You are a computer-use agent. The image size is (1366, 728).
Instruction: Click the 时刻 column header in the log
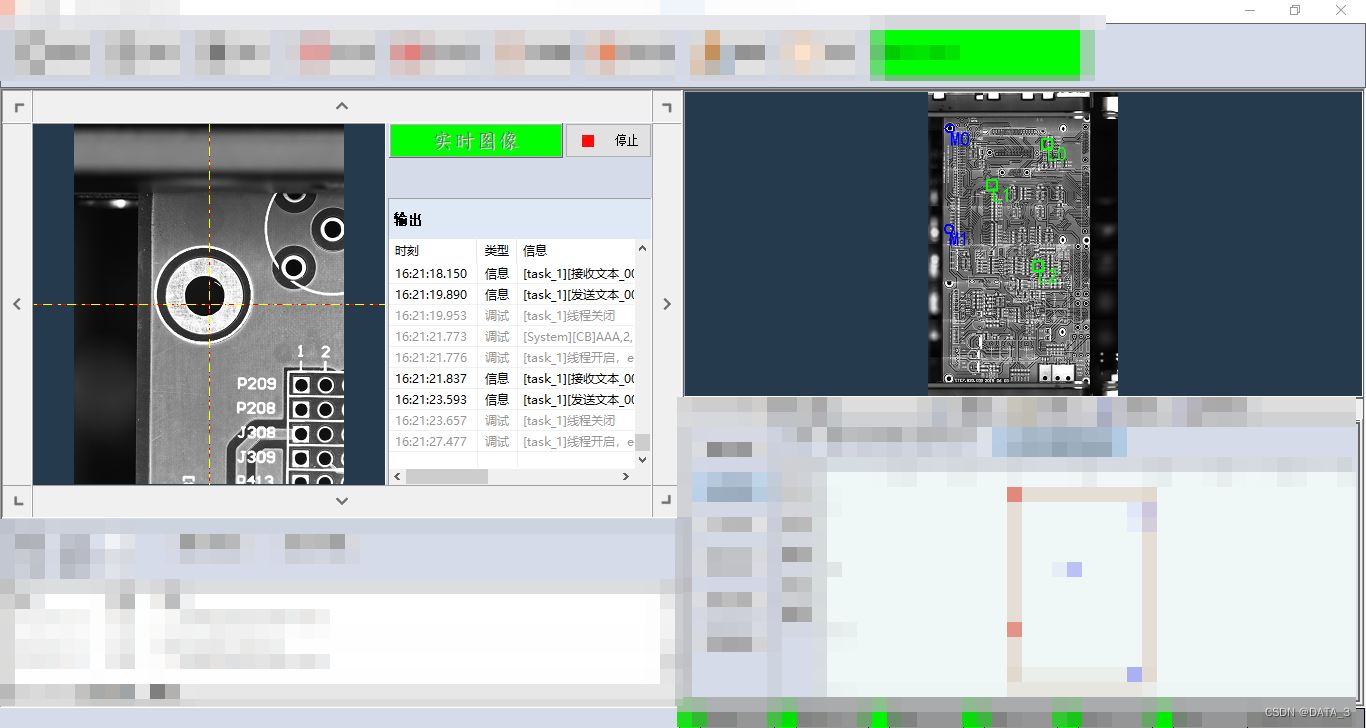[406, 250]
